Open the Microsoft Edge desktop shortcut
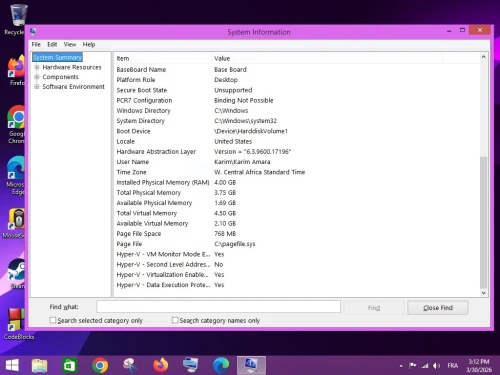Image resolution: width=500 pixels, height=375 pixels. click(16, 175)
